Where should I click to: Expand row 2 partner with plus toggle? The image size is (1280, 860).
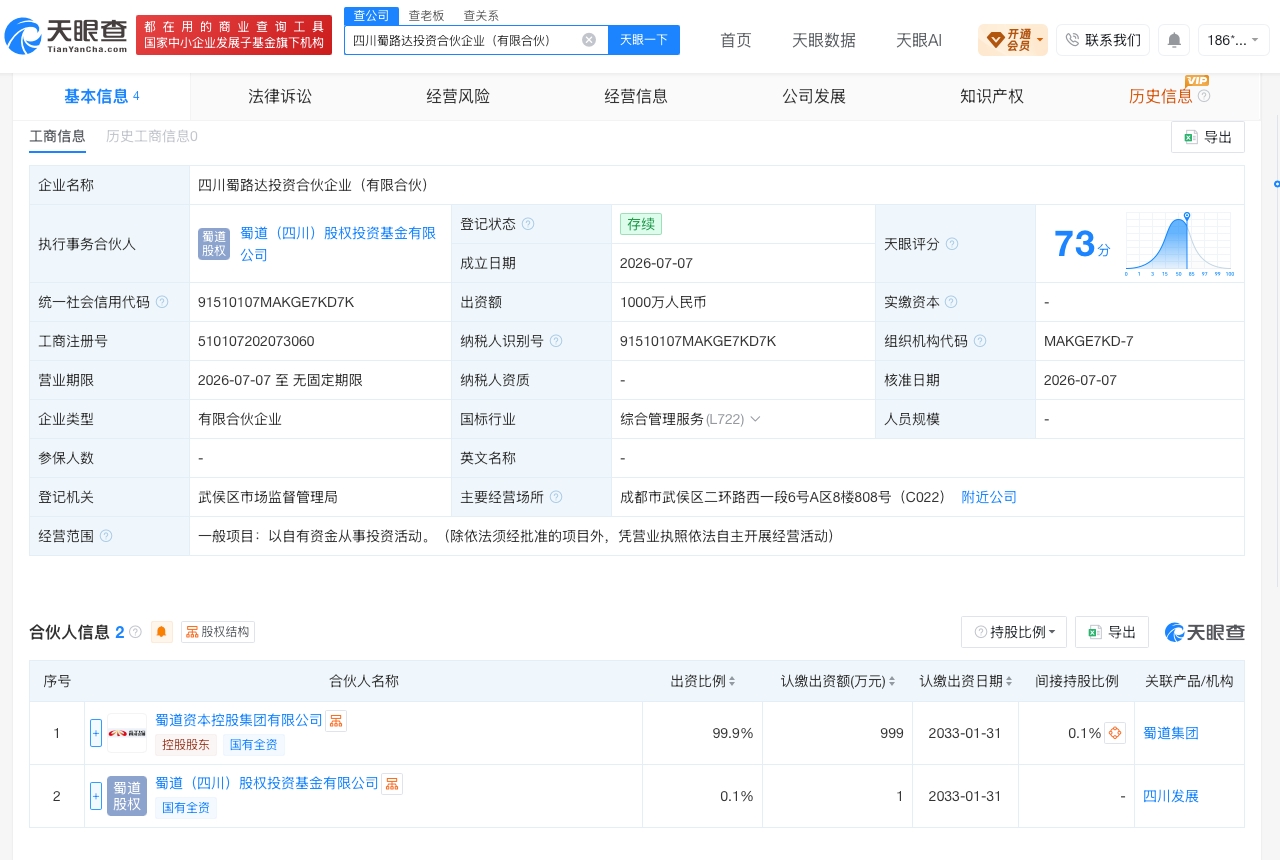tap(96, 796)
